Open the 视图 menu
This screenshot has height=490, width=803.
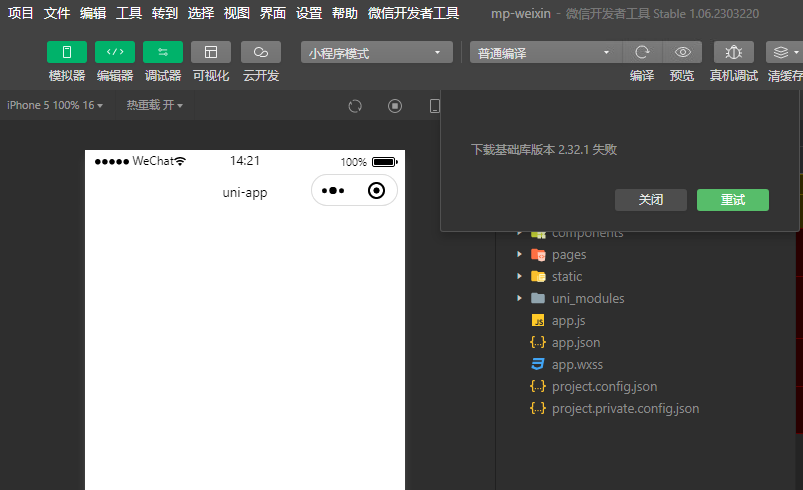tap(237, 13)
